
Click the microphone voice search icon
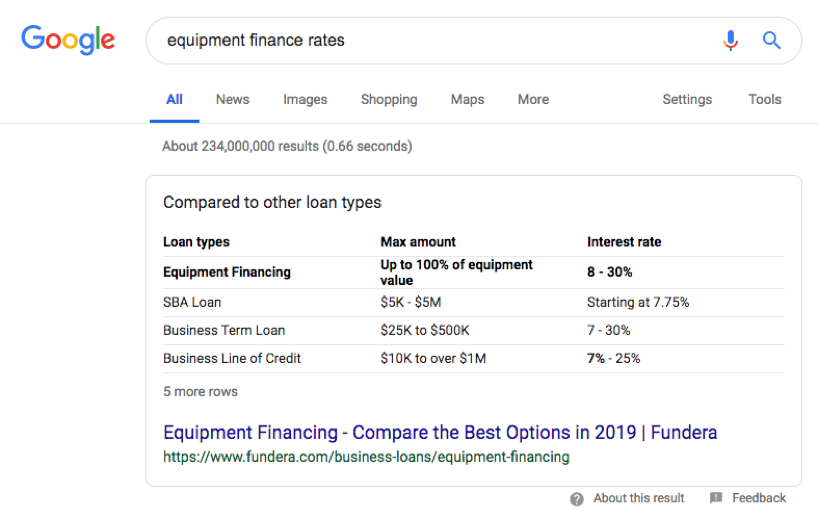[731, 40]
